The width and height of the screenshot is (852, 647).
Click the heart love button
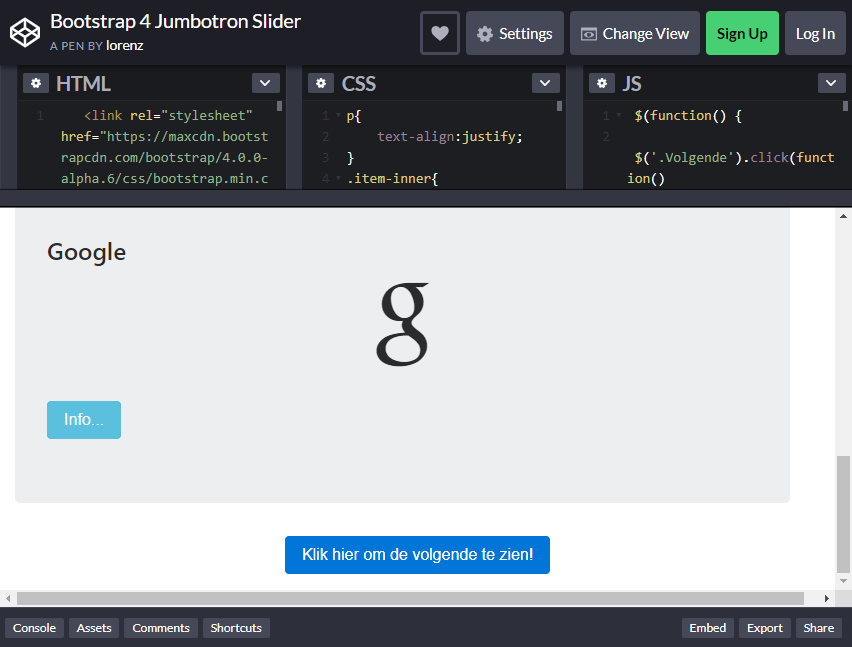pos(440,33)
